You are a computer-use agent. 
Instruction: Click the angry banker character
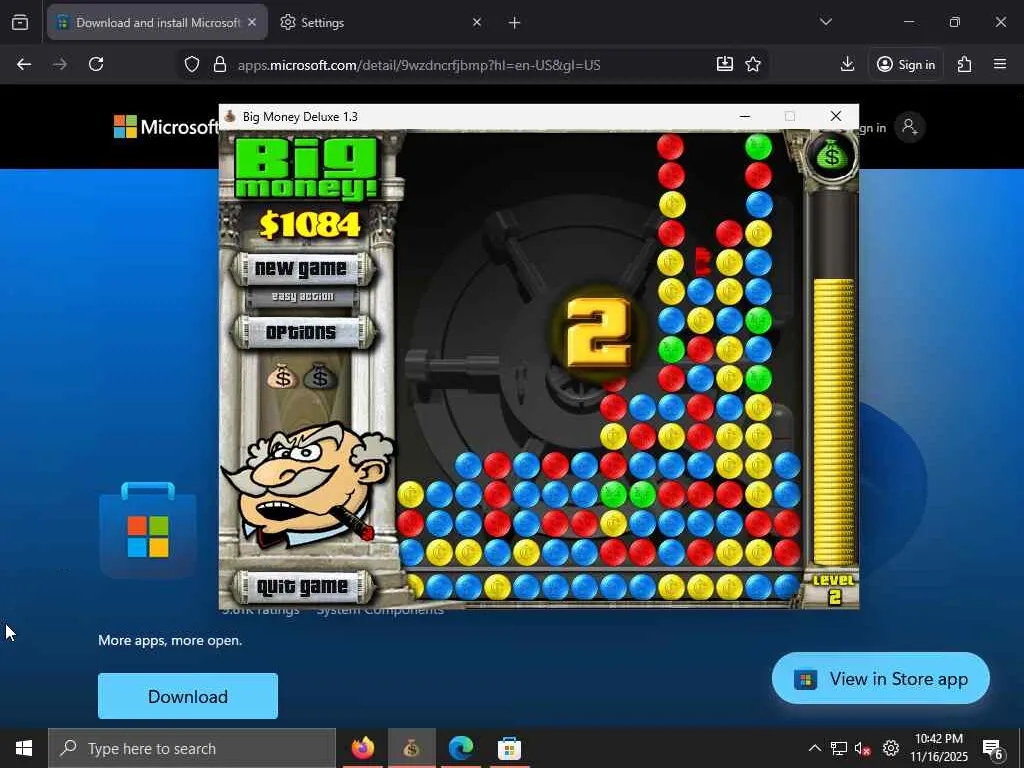(x=307, y=485)
